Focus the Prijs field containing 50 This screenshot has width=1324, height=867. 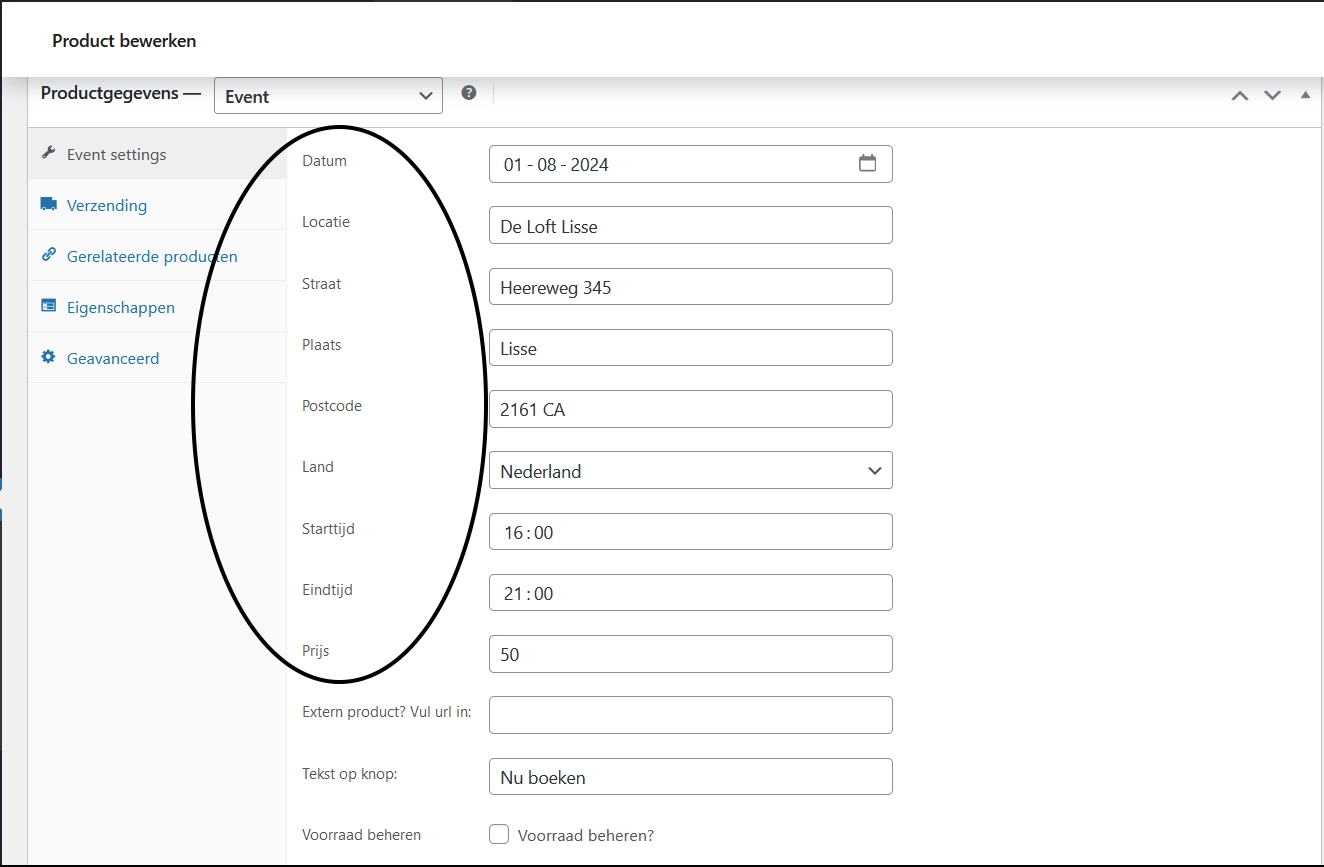pos(690,654)
